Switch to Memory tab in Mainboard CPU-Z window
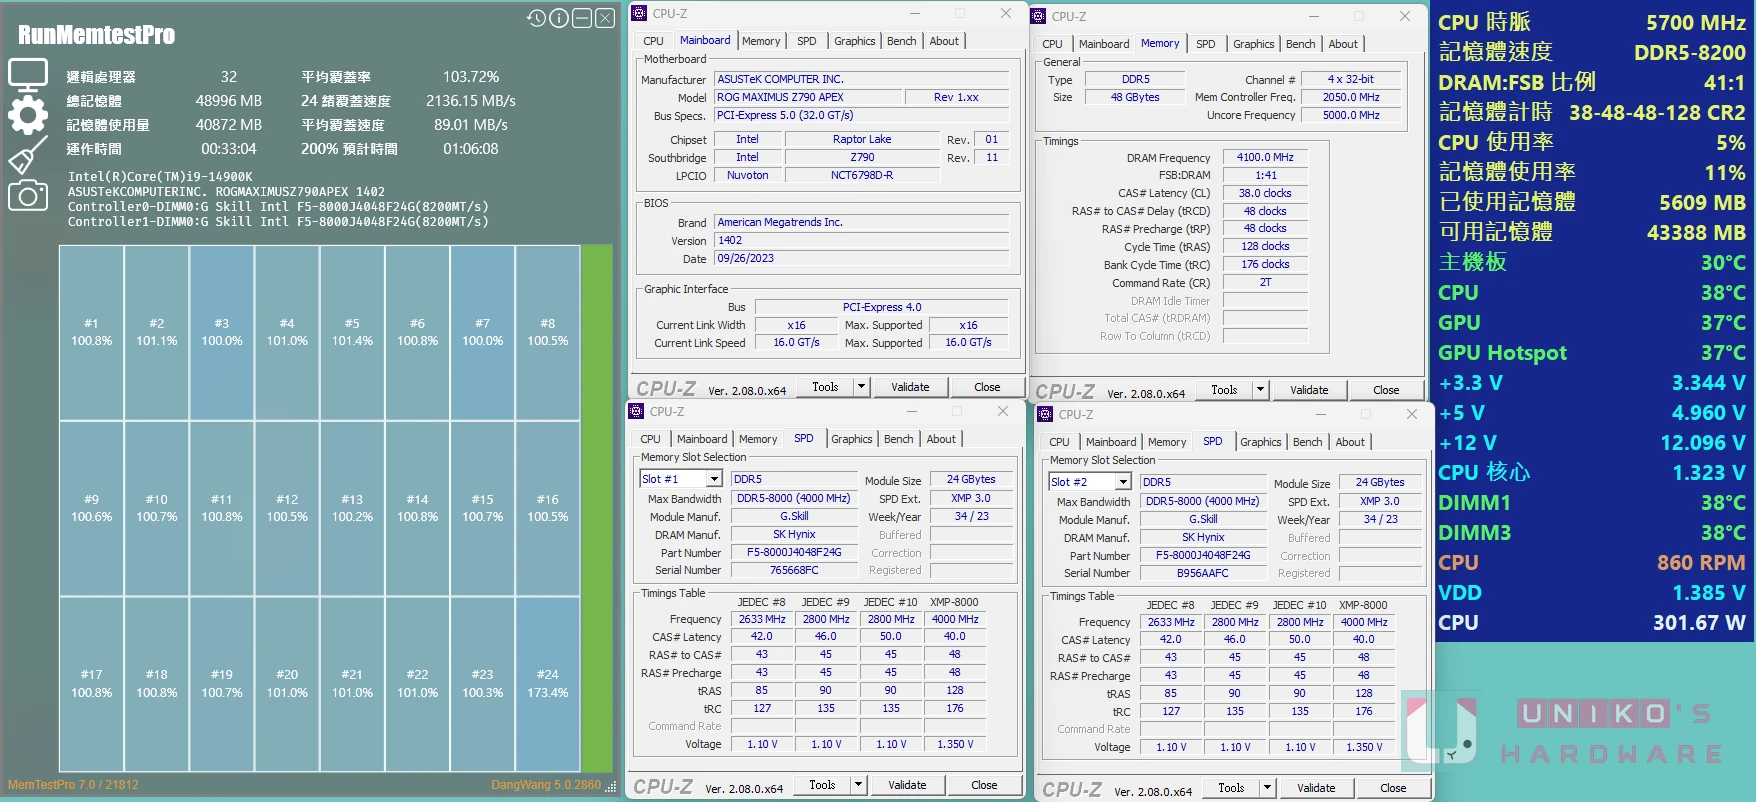 click(761, 41)
